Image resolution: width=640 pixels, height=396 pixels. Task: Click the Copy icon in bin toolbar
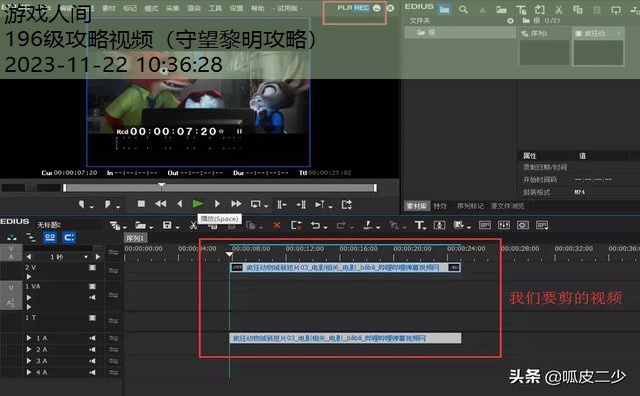[578, 9]
